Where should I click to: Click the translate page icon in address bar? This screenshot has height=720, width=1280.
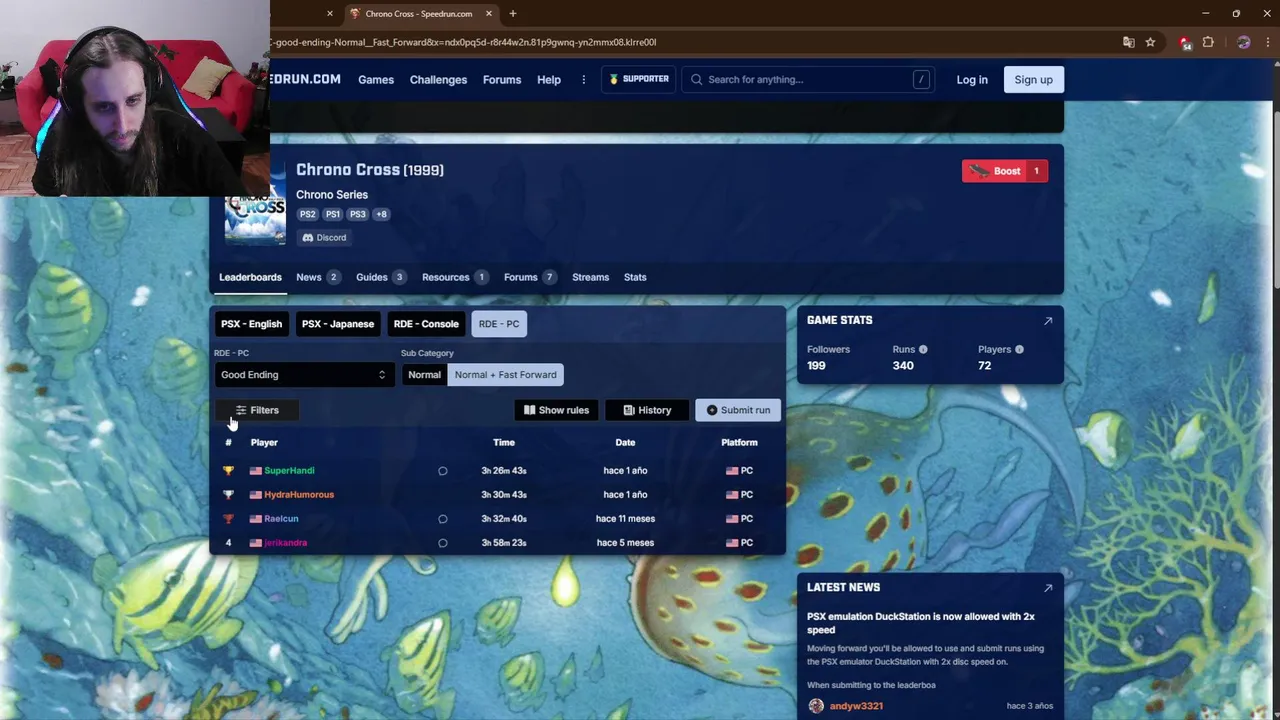(x=1129, y=42)
